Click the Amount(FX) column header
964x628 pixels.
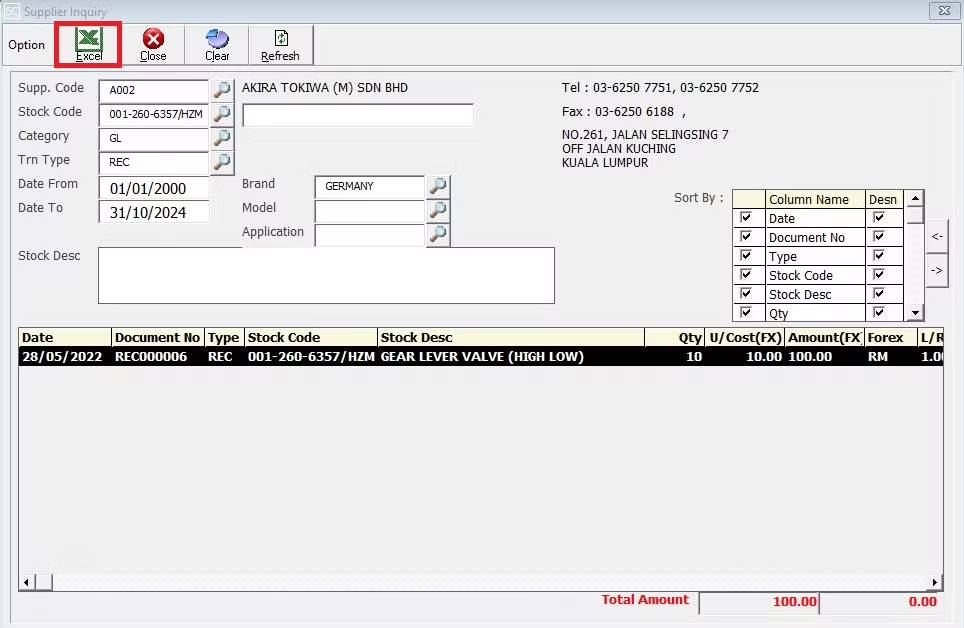click(824, 337)
